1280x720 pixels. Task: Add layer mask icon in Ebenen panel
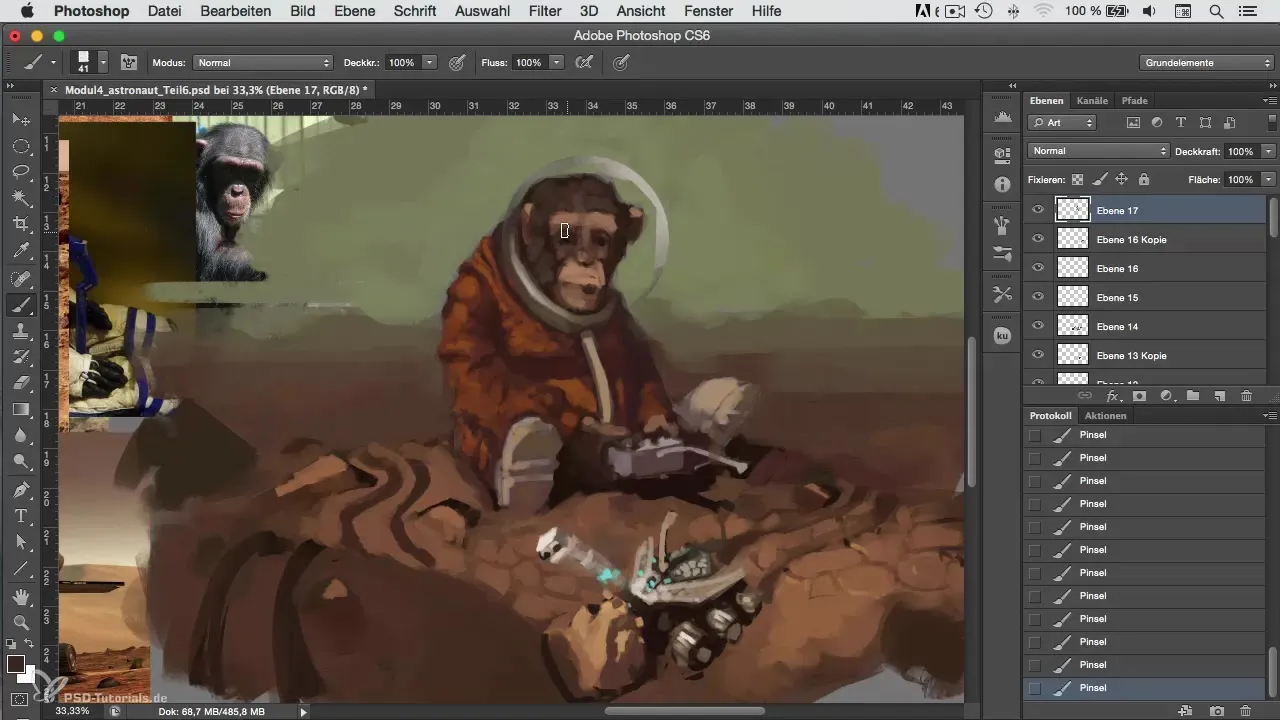(1138, 396)
